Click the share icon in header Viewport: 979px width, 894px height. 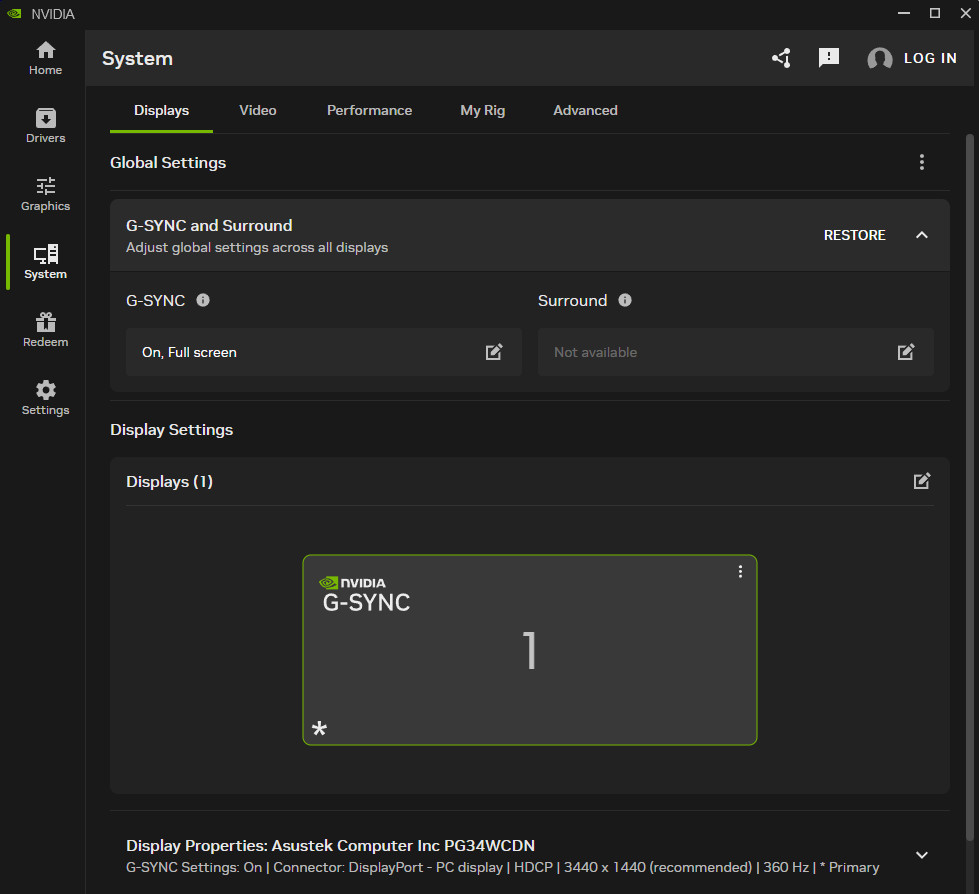coord(781,58)
